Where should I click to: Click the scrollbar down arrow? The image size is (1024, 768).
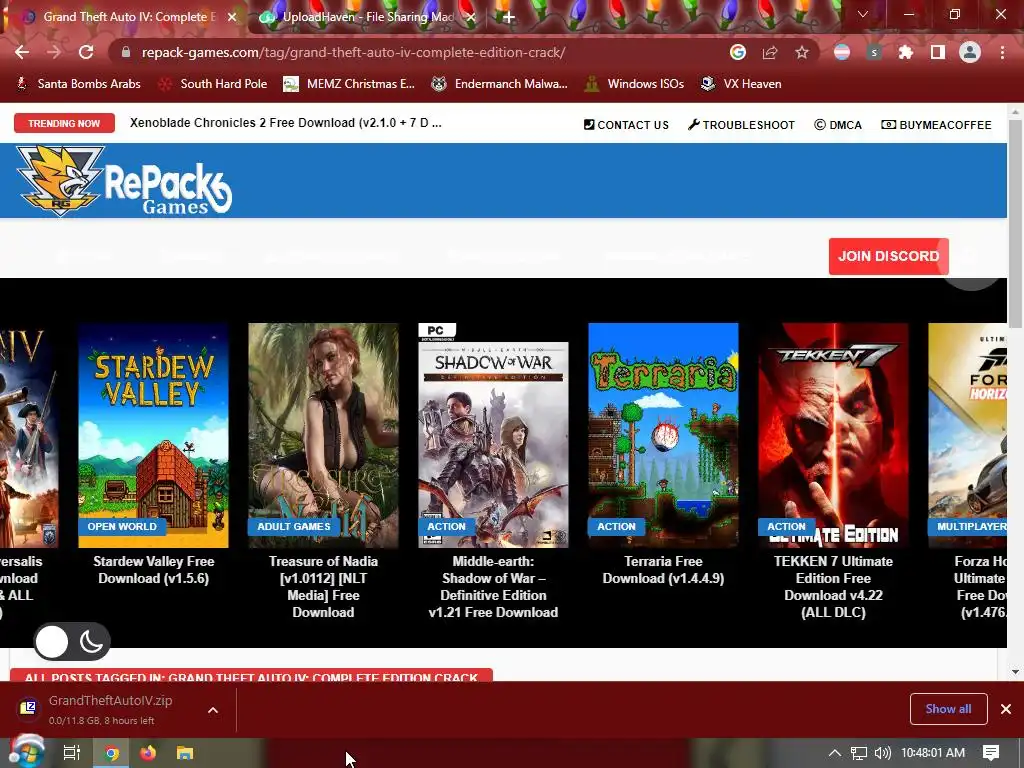(1015, 671)
